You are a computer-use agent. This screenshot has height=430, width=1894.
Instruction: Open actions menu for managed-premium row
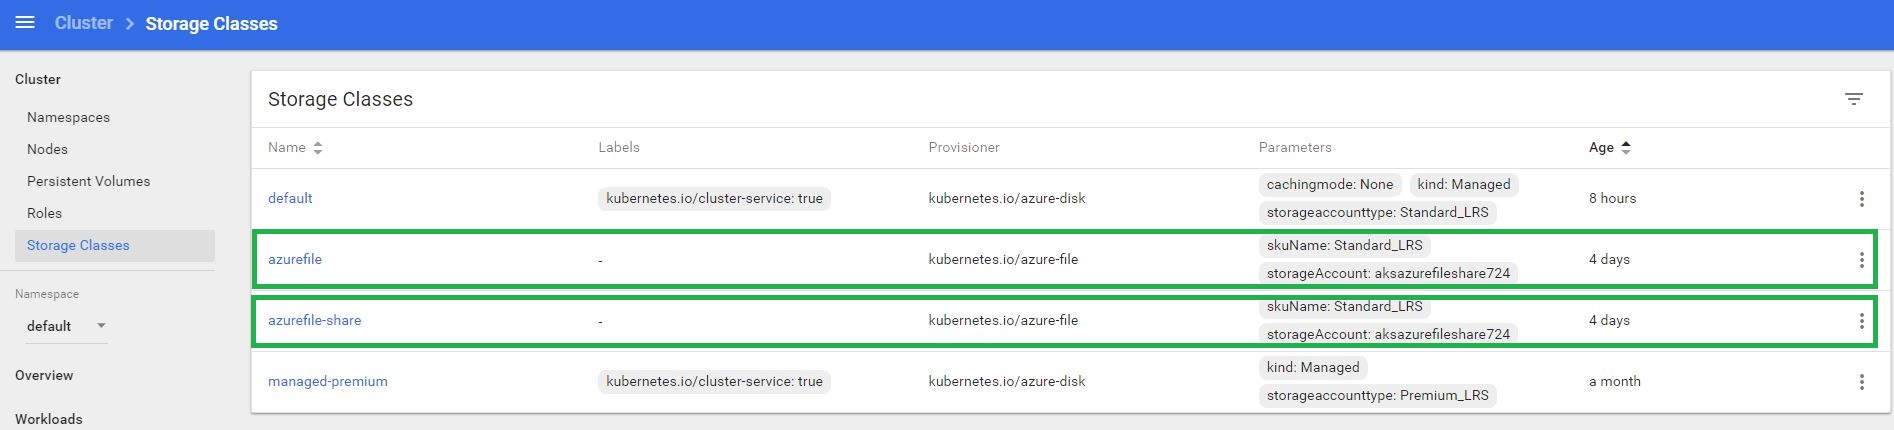[x=1861, y=382]
